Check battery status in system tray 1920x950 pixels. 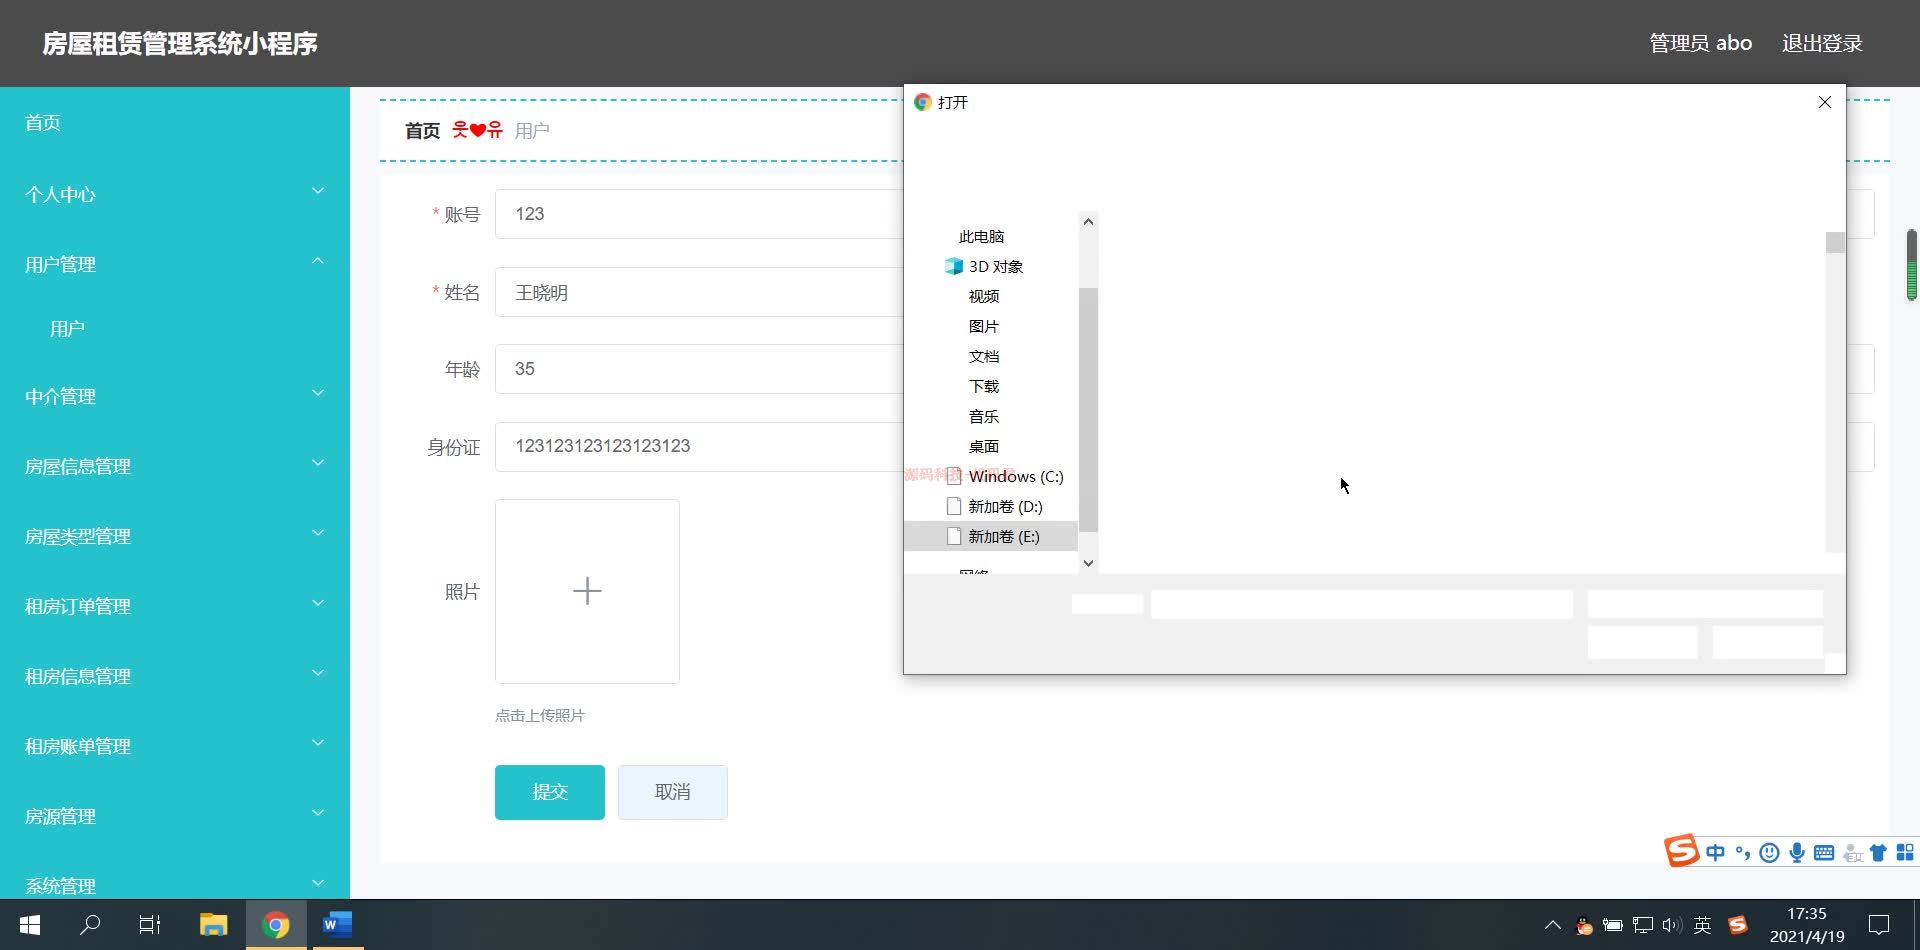[1612, 925]
